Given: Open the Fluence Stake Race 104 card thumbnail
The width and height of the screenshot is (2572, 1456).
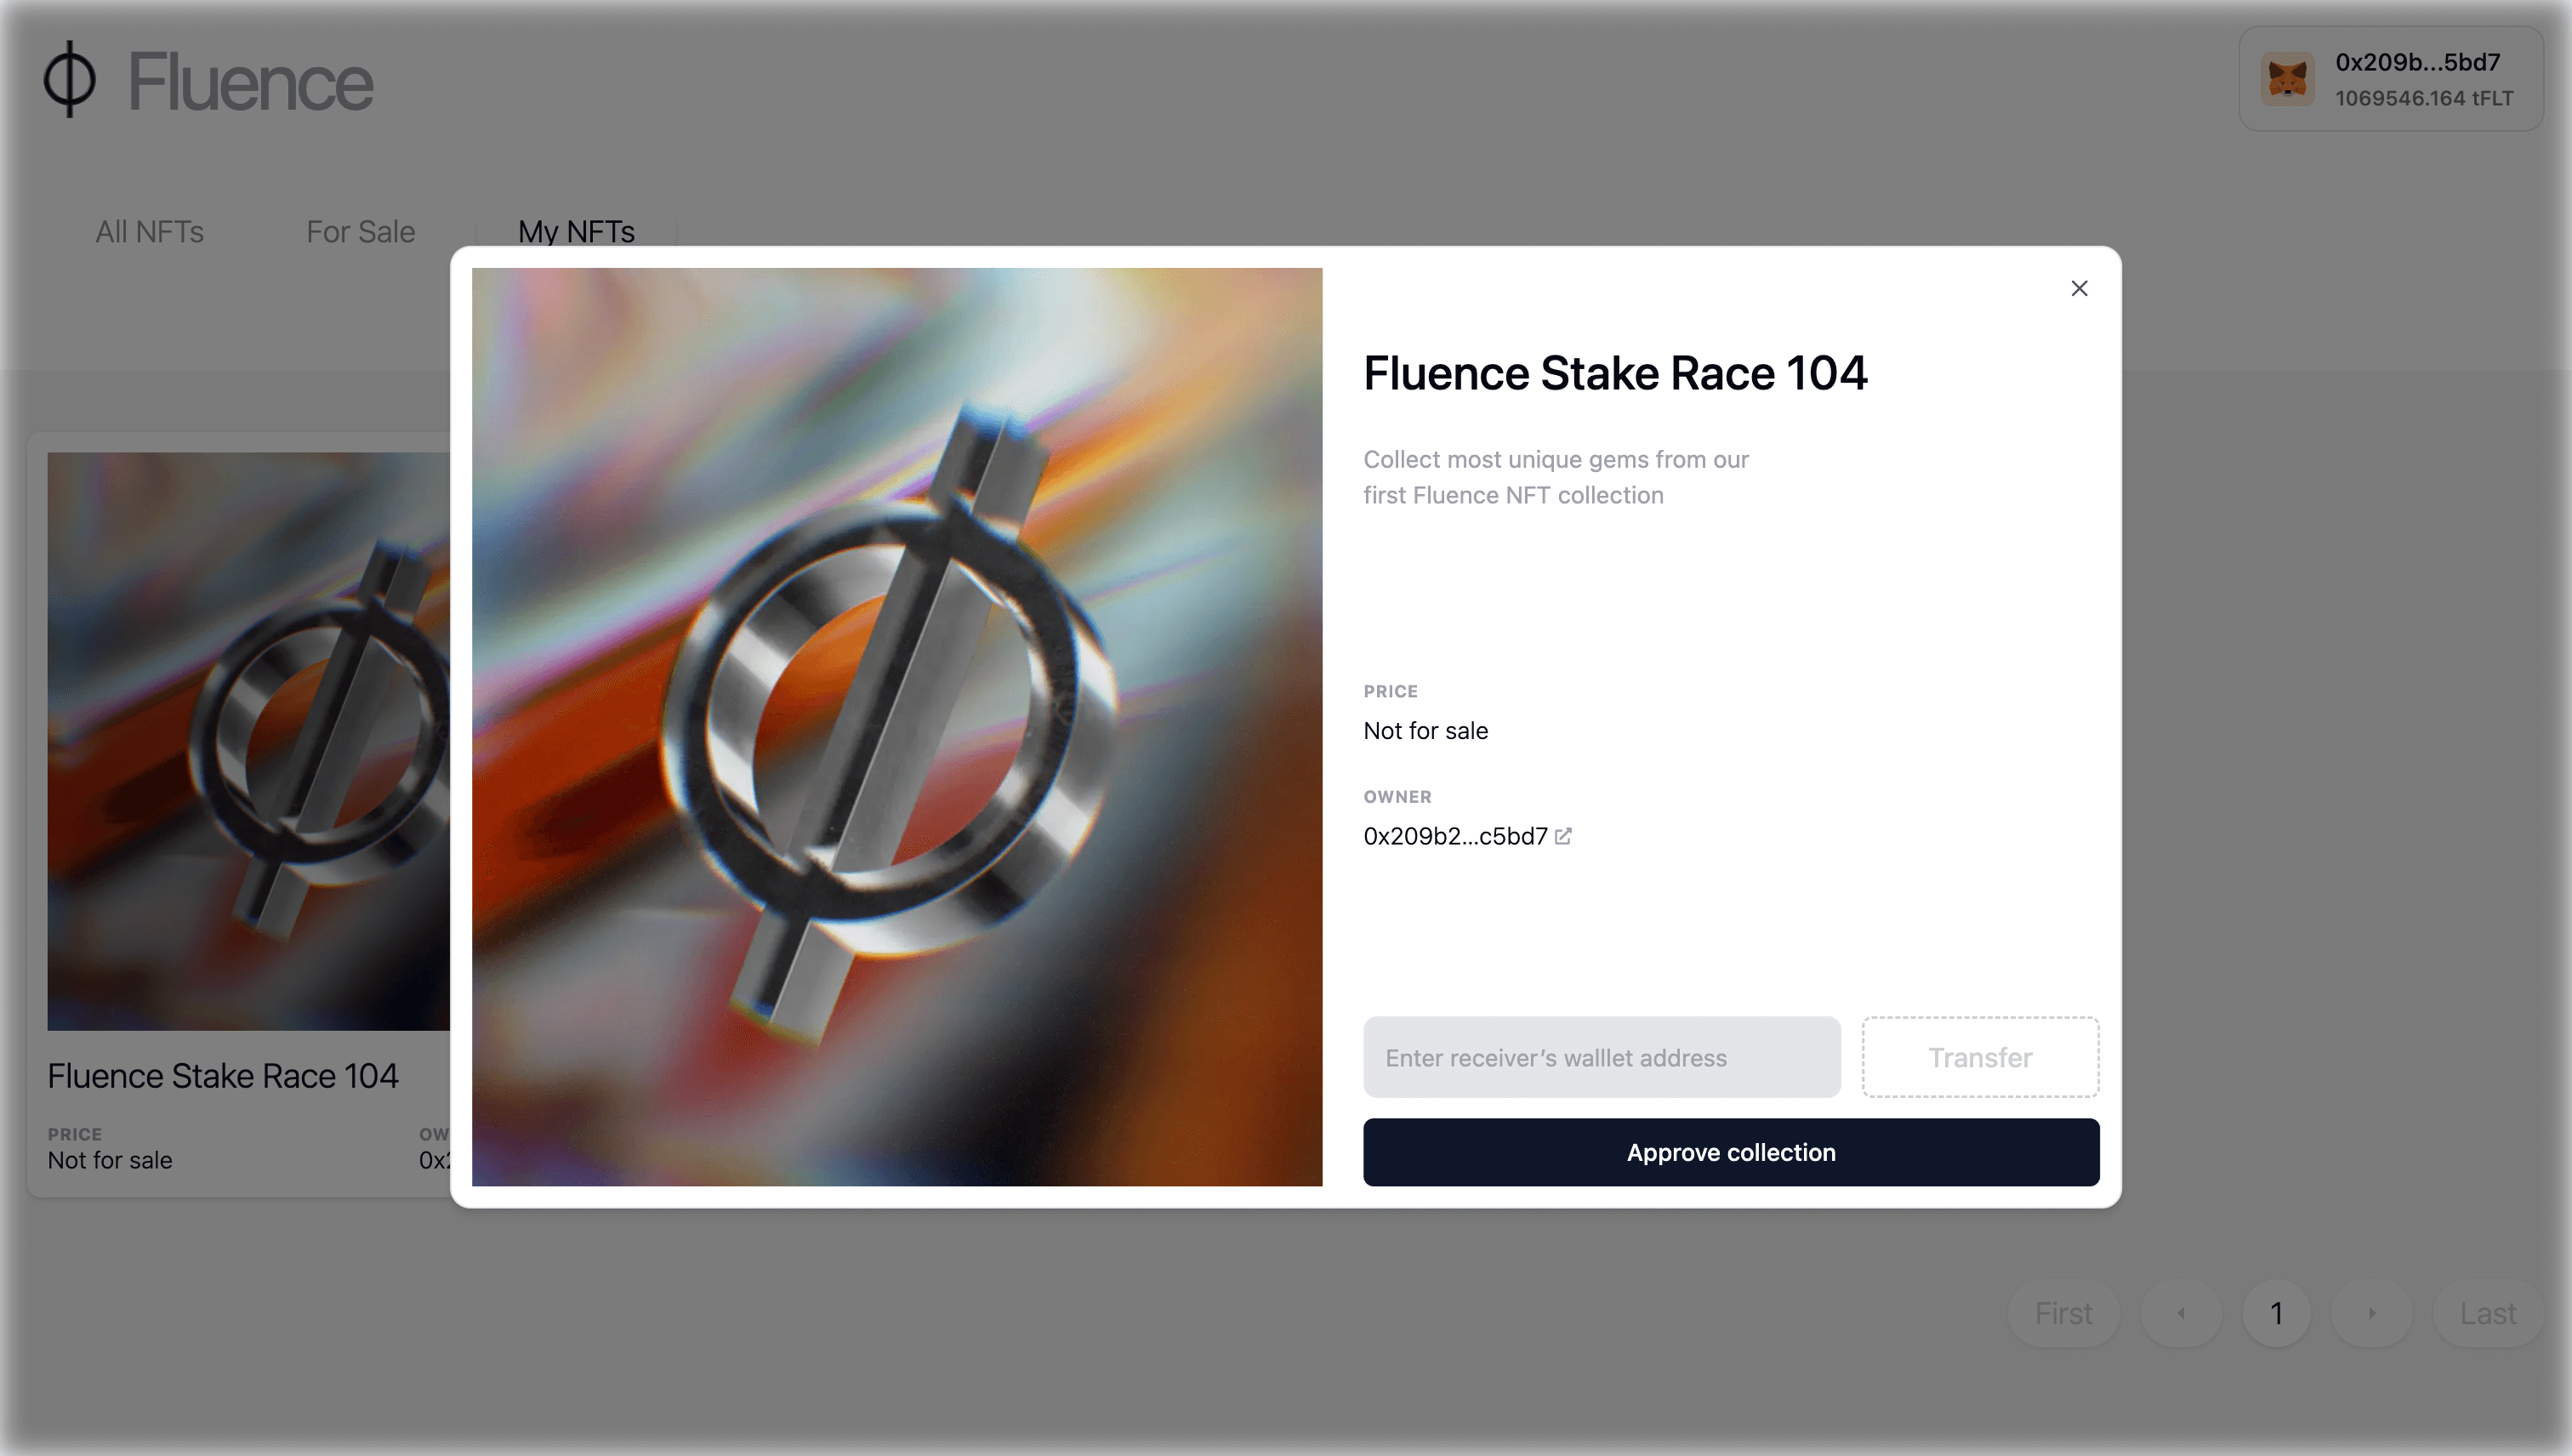Looking at the screenshot, I should click(248, 740).
